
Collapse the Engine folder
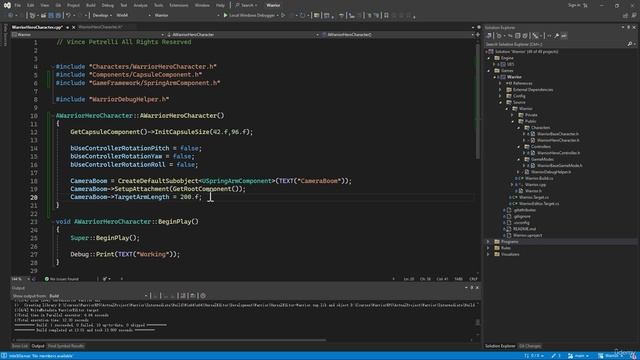(x=489, y=58)
